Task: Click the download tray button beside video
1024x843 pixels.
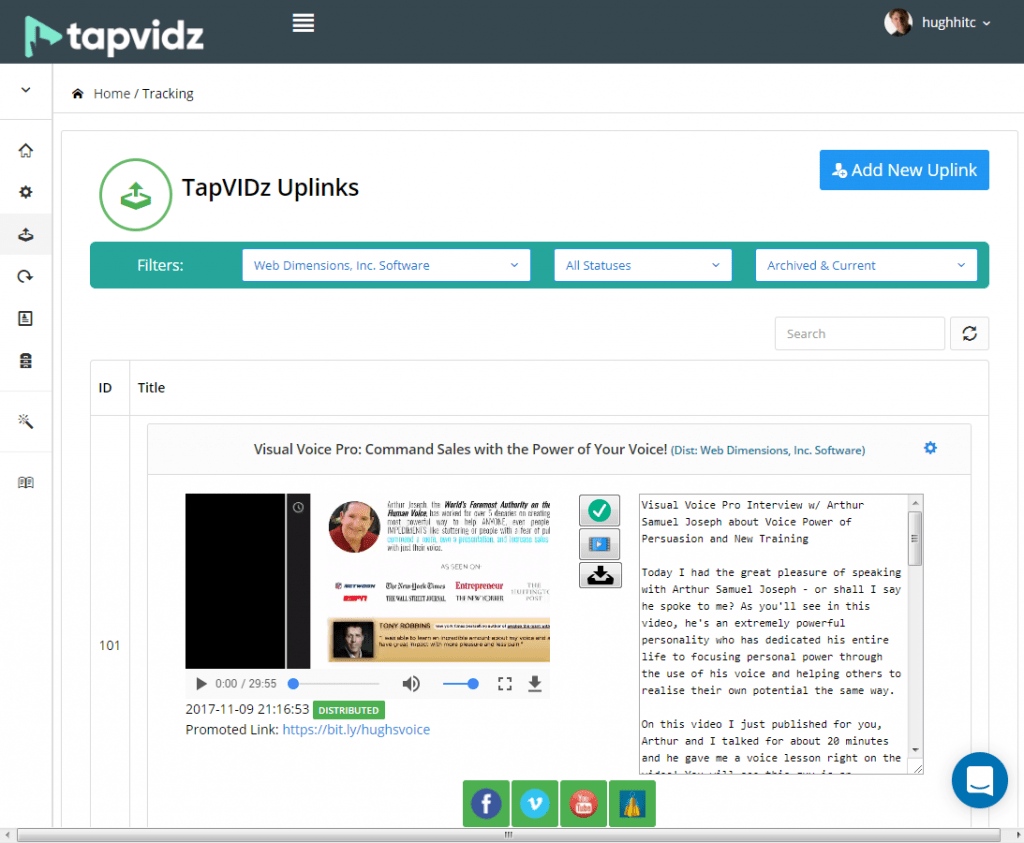Action: (x=600, y=576)
